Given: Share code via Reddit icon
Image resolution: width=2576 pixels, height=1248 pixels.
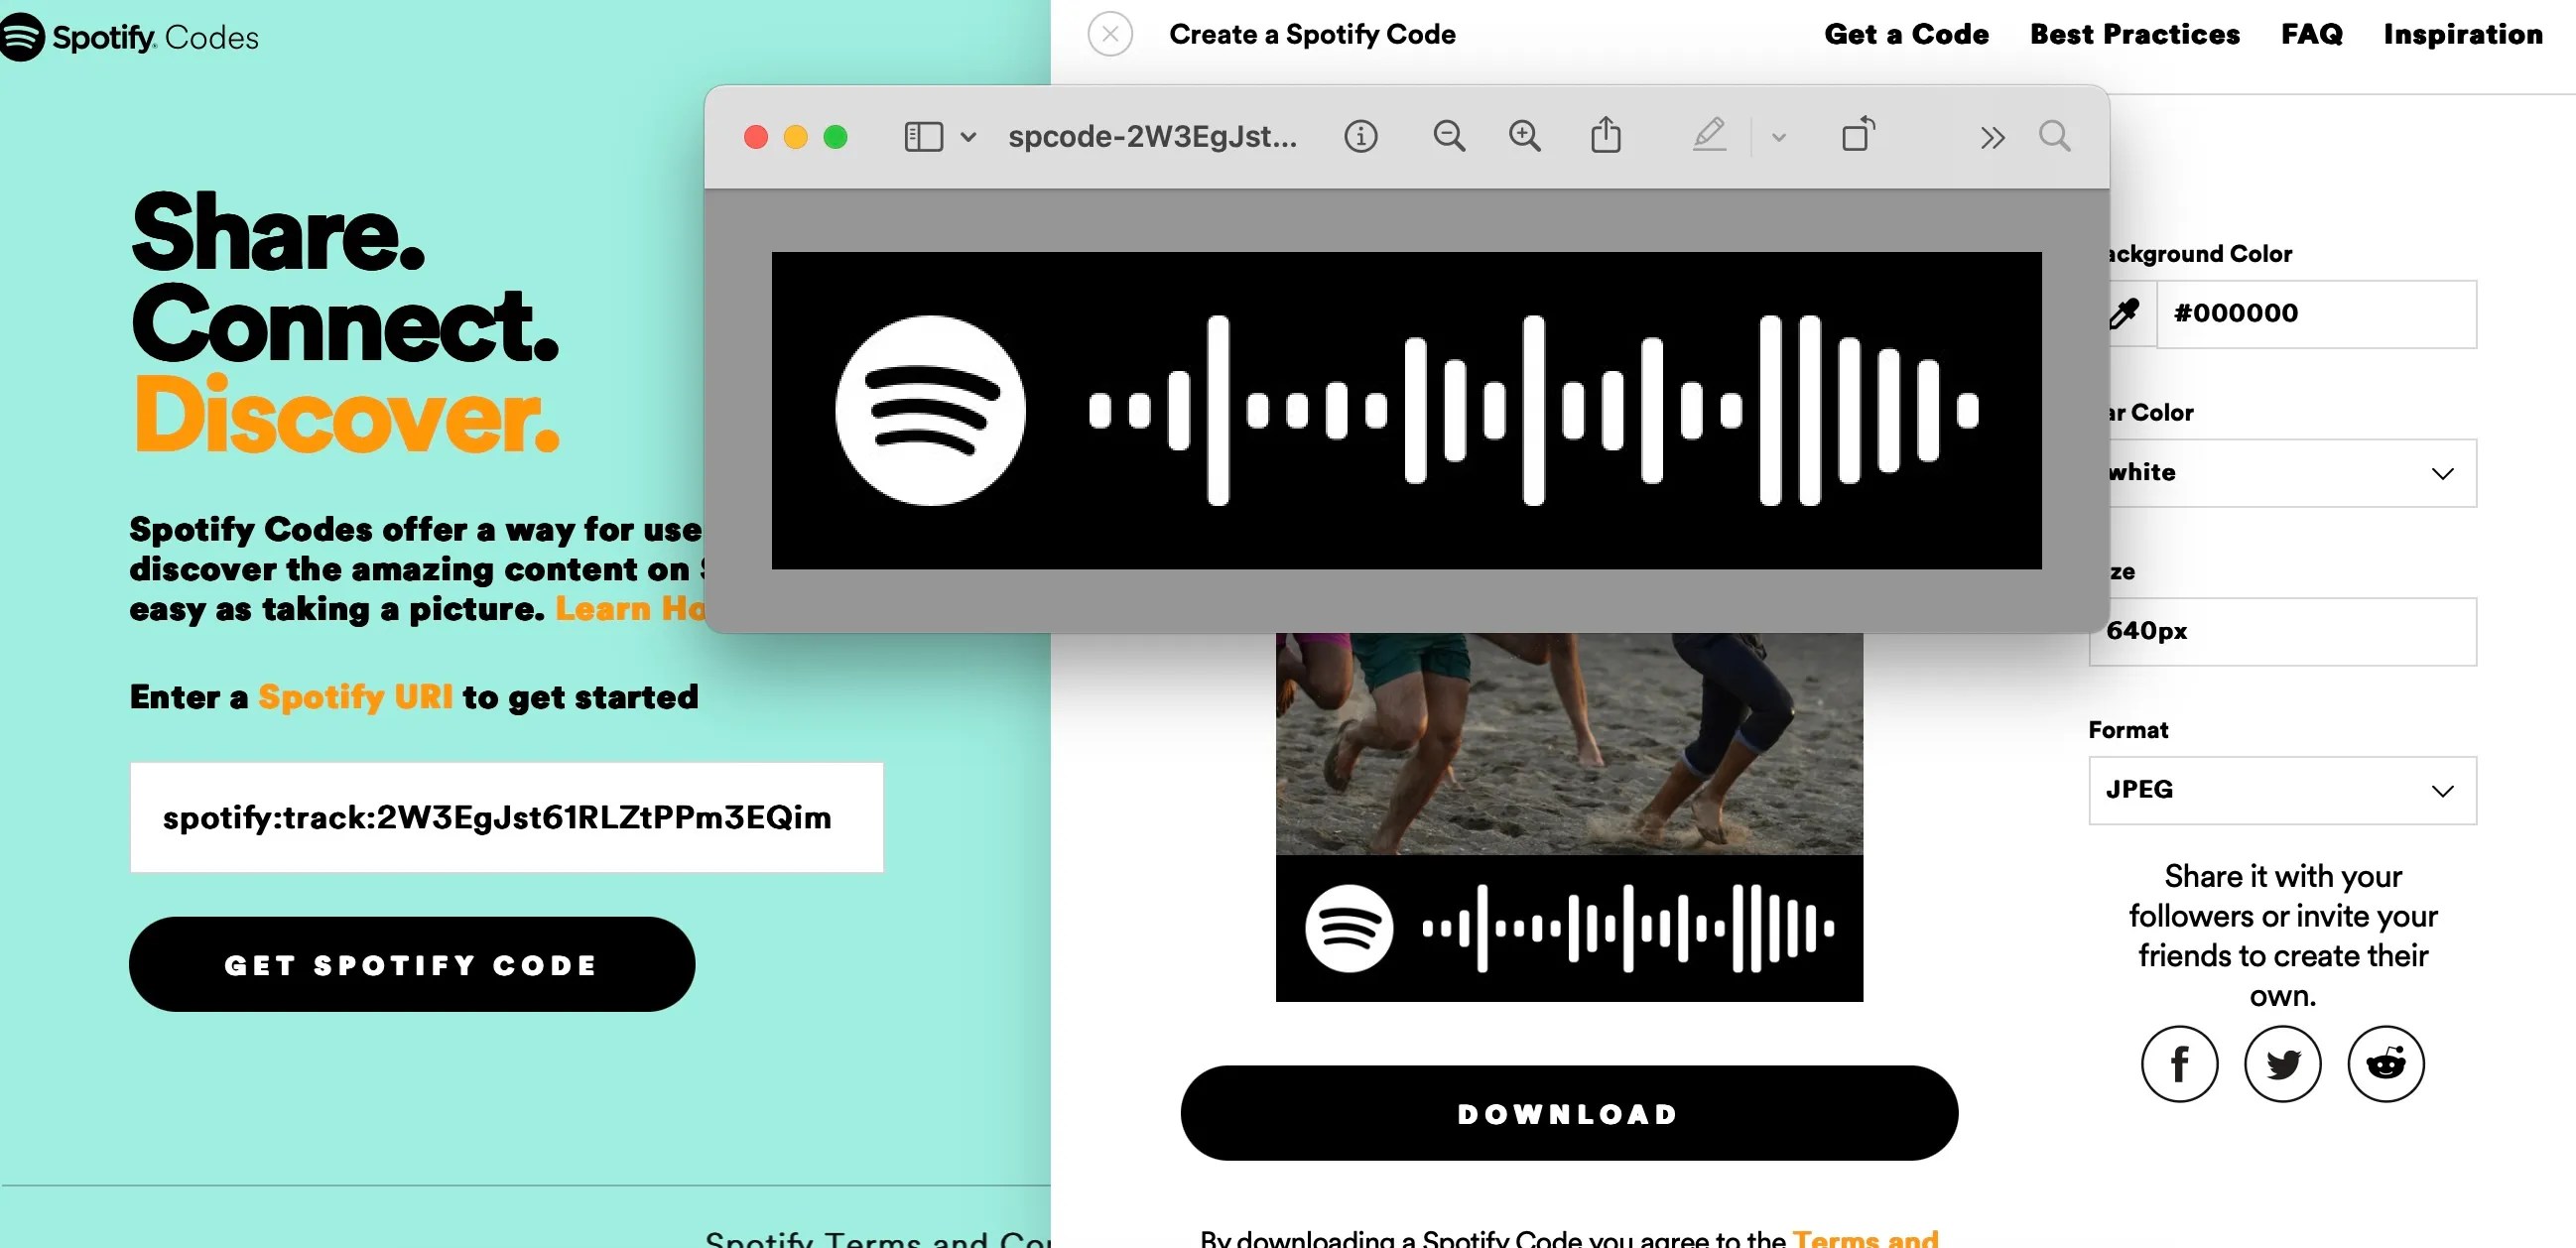Looking at the screenshot, I should pyautogui.click(x=2386, y=1064).
